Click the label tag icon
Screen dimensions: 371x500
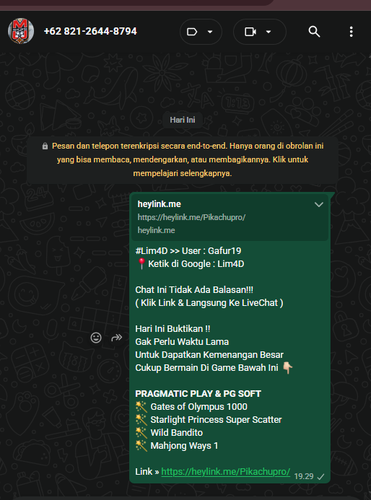[x=192, y=32]
